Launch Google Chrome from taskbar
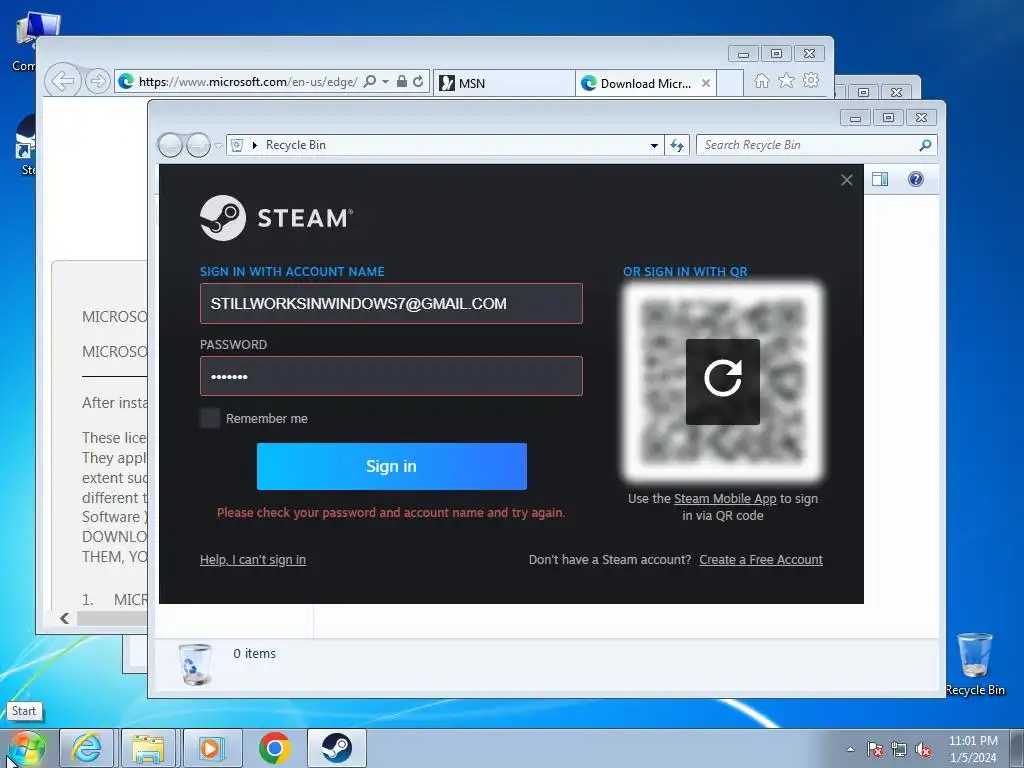 click(x=274, y=748)
